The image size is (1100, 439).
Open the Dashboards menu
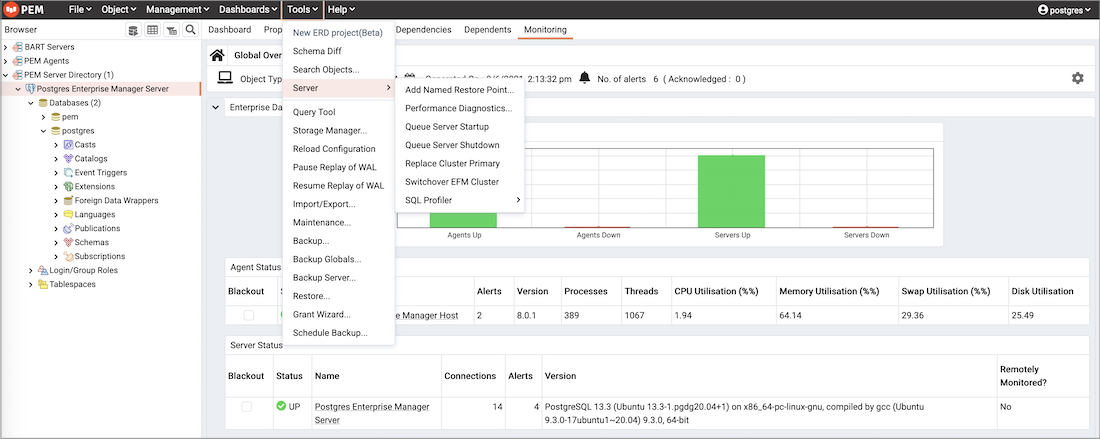click(x=248, y=10)
